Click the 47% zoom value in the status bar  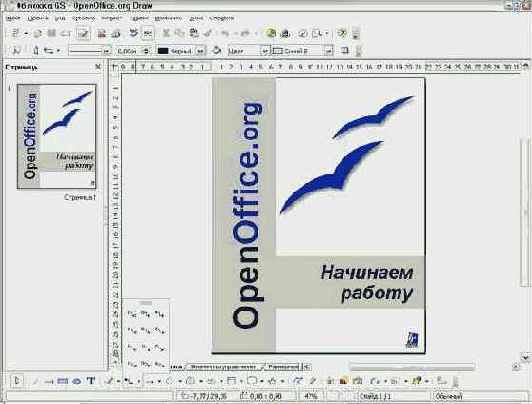pyautogui.click(x=311, y=396)
